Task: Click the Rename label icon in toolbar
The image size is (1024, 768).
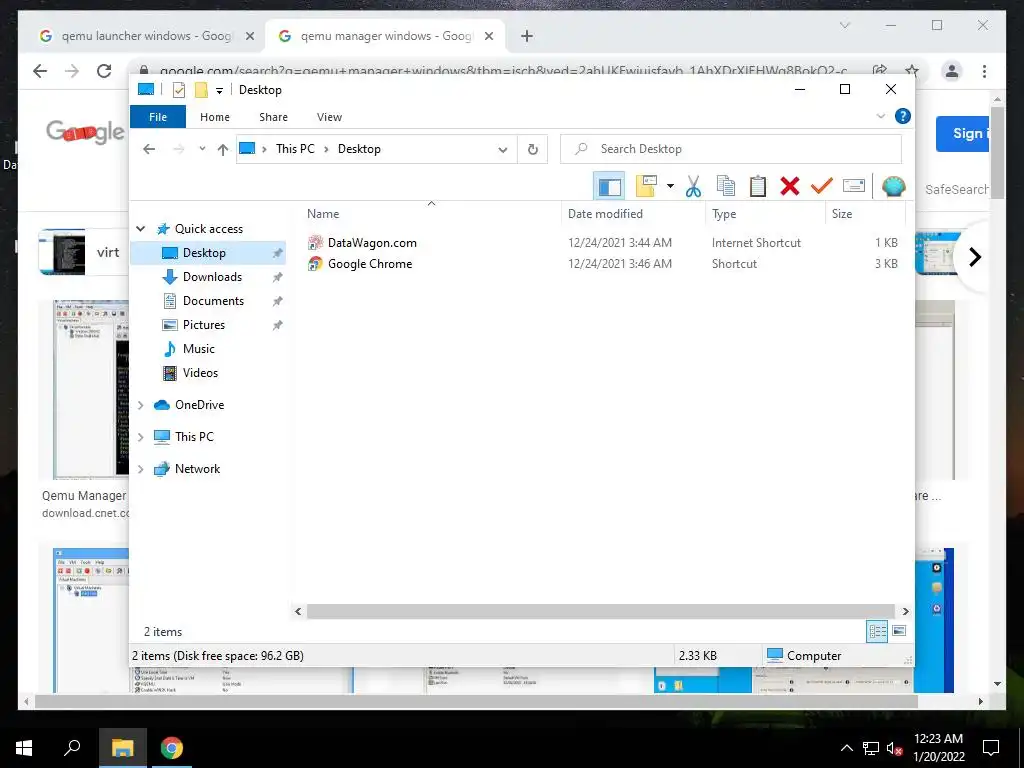Action: click(x=854, y=186)
